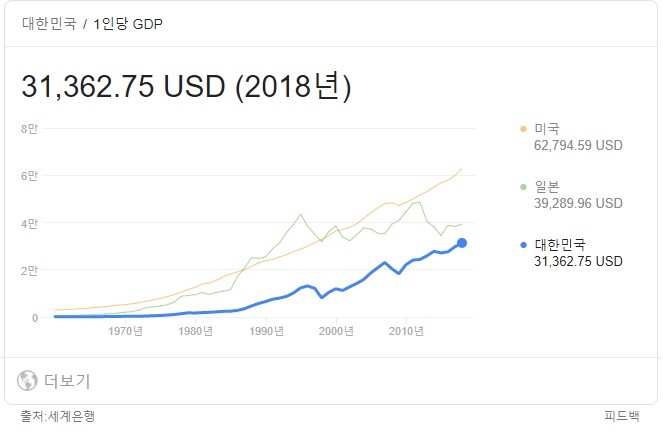The width and height of the screenshot is (663, 437).
Task: Click the 출처:세계은행 source text
Action: pos(58,416)
